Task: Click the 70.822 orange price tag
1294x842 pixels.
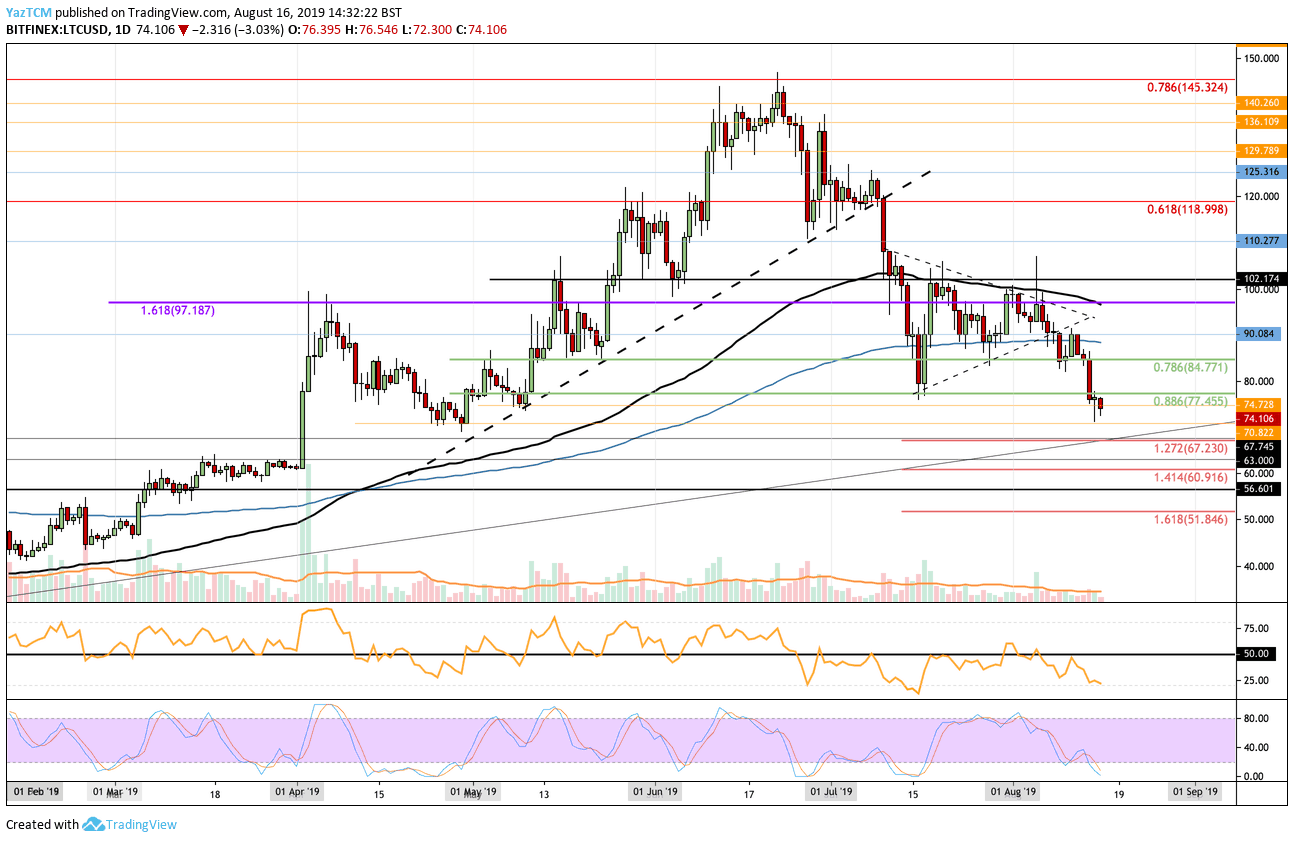Action: pyautogui.click(x=1261, y=432)
